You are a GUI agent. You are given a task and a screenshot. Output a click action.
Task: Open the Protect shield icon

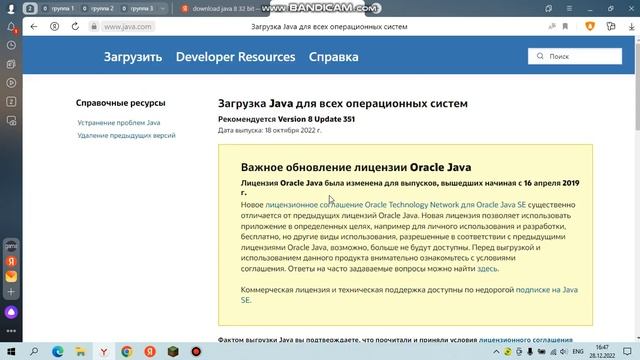[590, 27]
